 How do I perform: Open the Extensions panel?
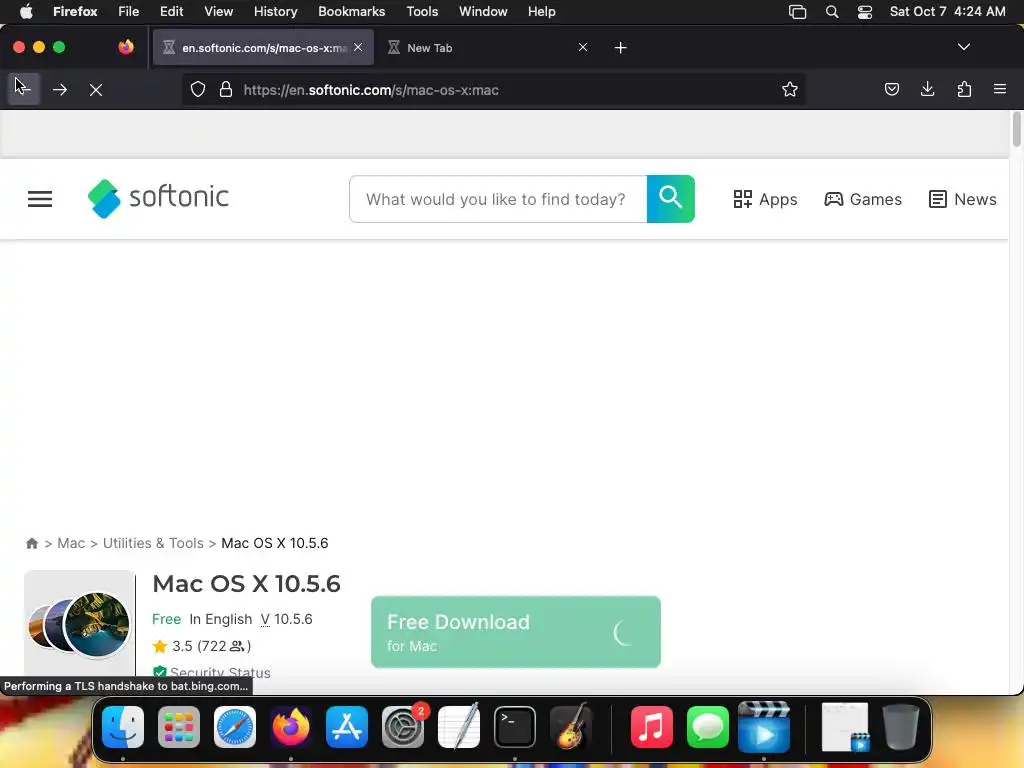coord(964,89)
